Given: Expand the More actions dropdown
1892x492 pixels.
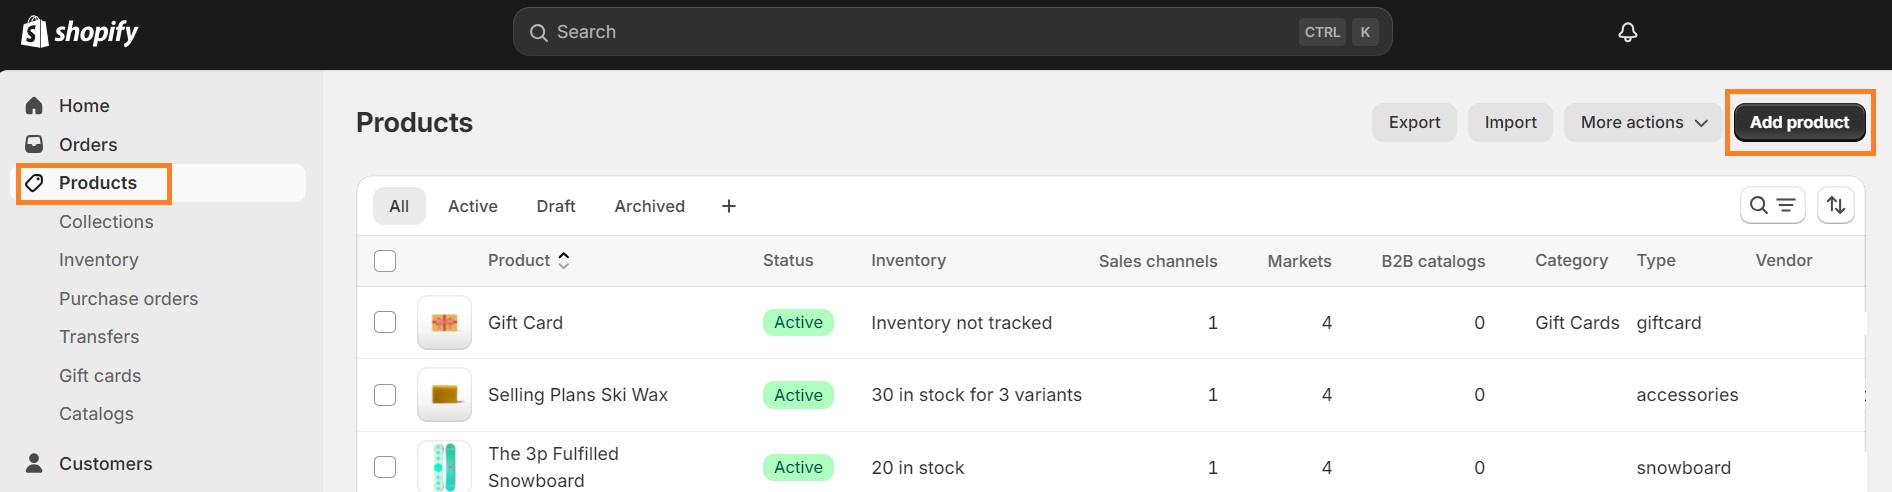Looking at the screenshot, I should [1643, 122].
